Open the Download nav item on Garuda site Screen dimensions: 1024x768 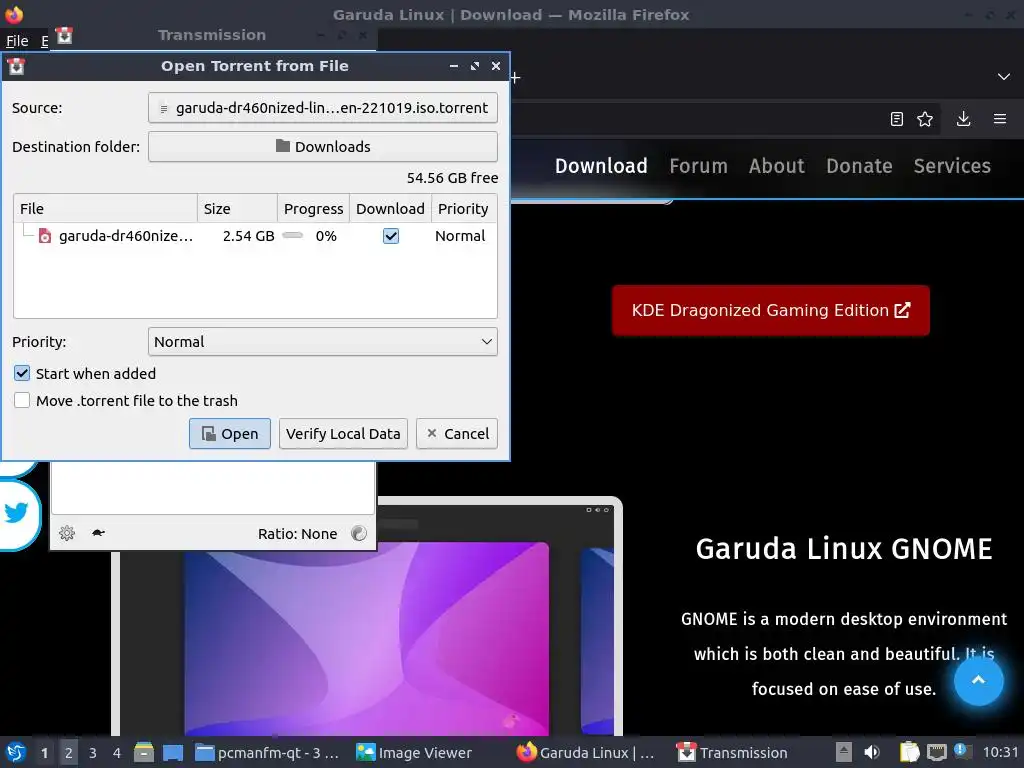pyautogui.click(x=601, y=166)
